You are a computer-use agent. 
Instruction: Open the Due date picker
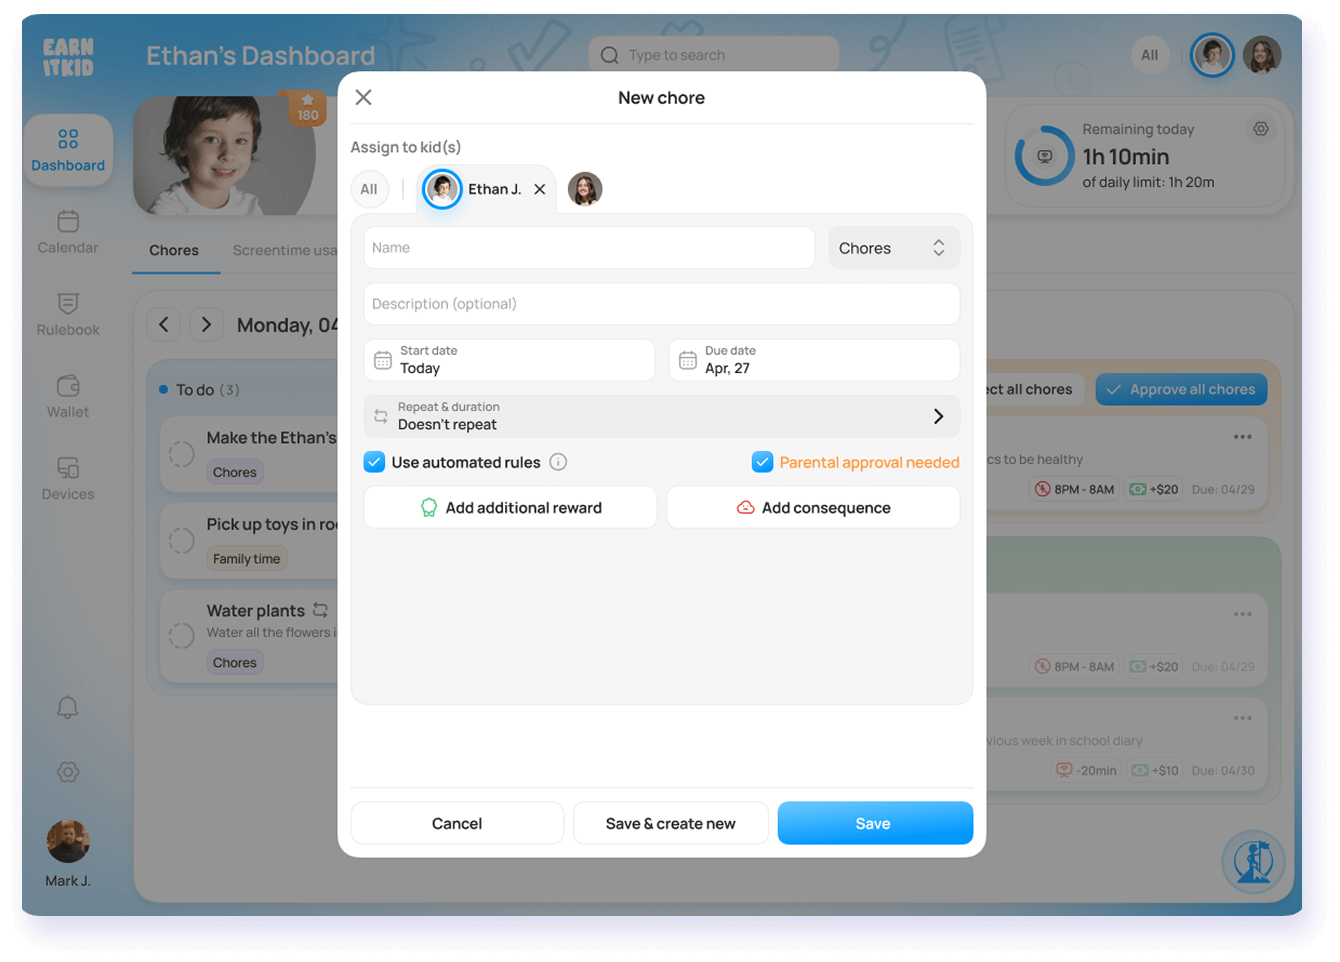point(813,360)
